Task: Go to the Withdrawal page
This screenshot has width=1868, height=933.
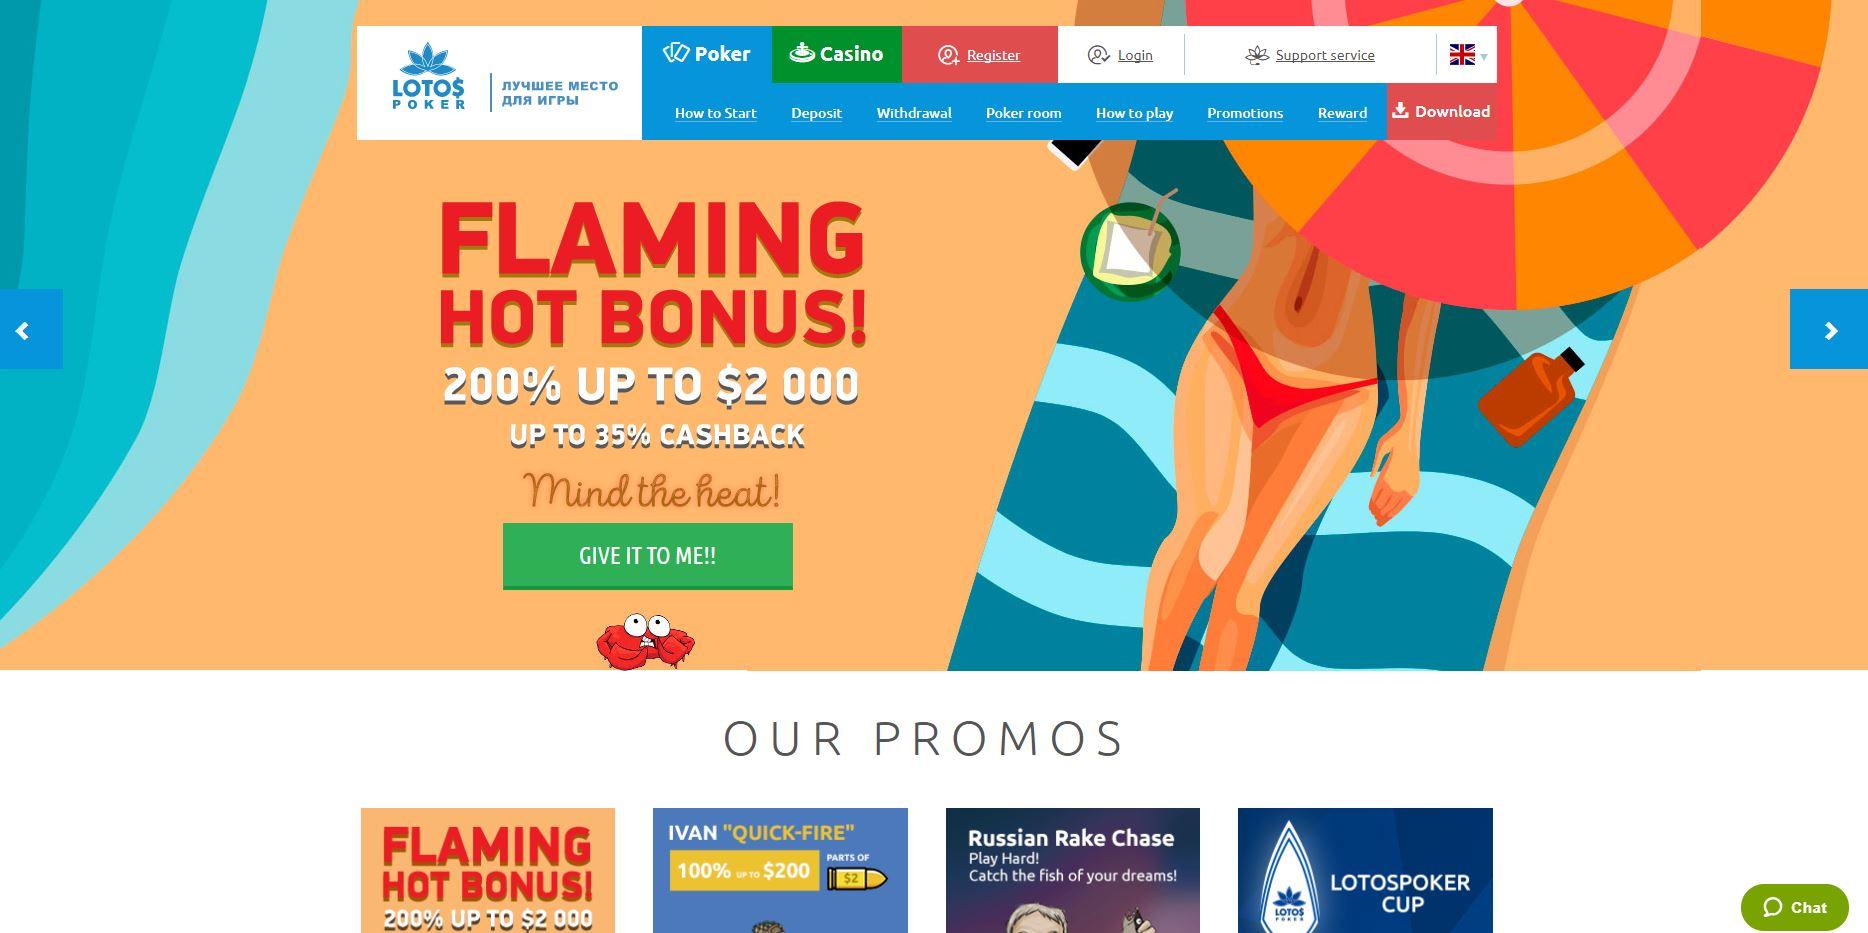Action: (914, 113)
